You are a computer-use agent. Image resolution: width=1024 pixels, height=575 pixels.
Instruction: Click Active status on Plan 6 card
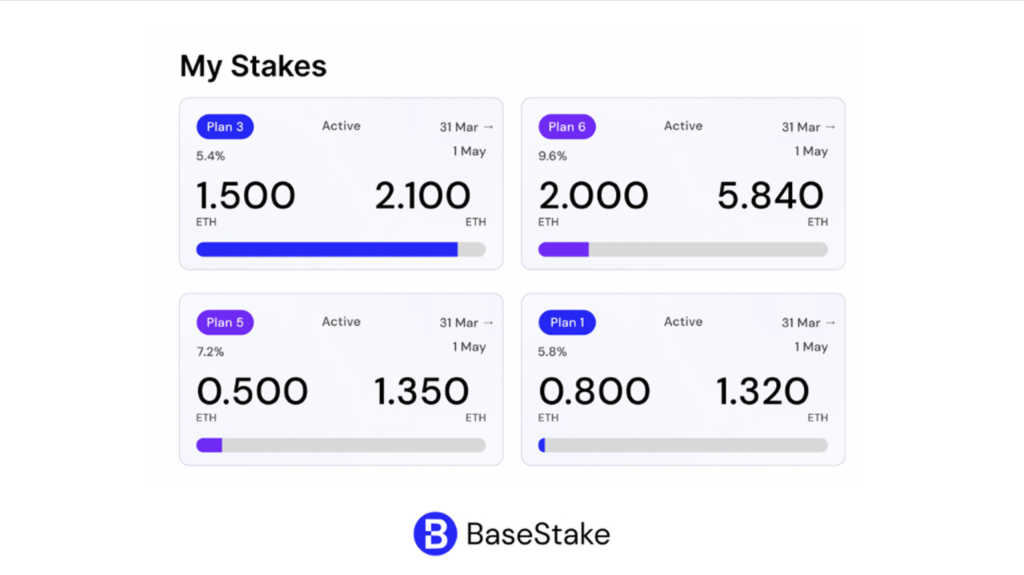683,126
